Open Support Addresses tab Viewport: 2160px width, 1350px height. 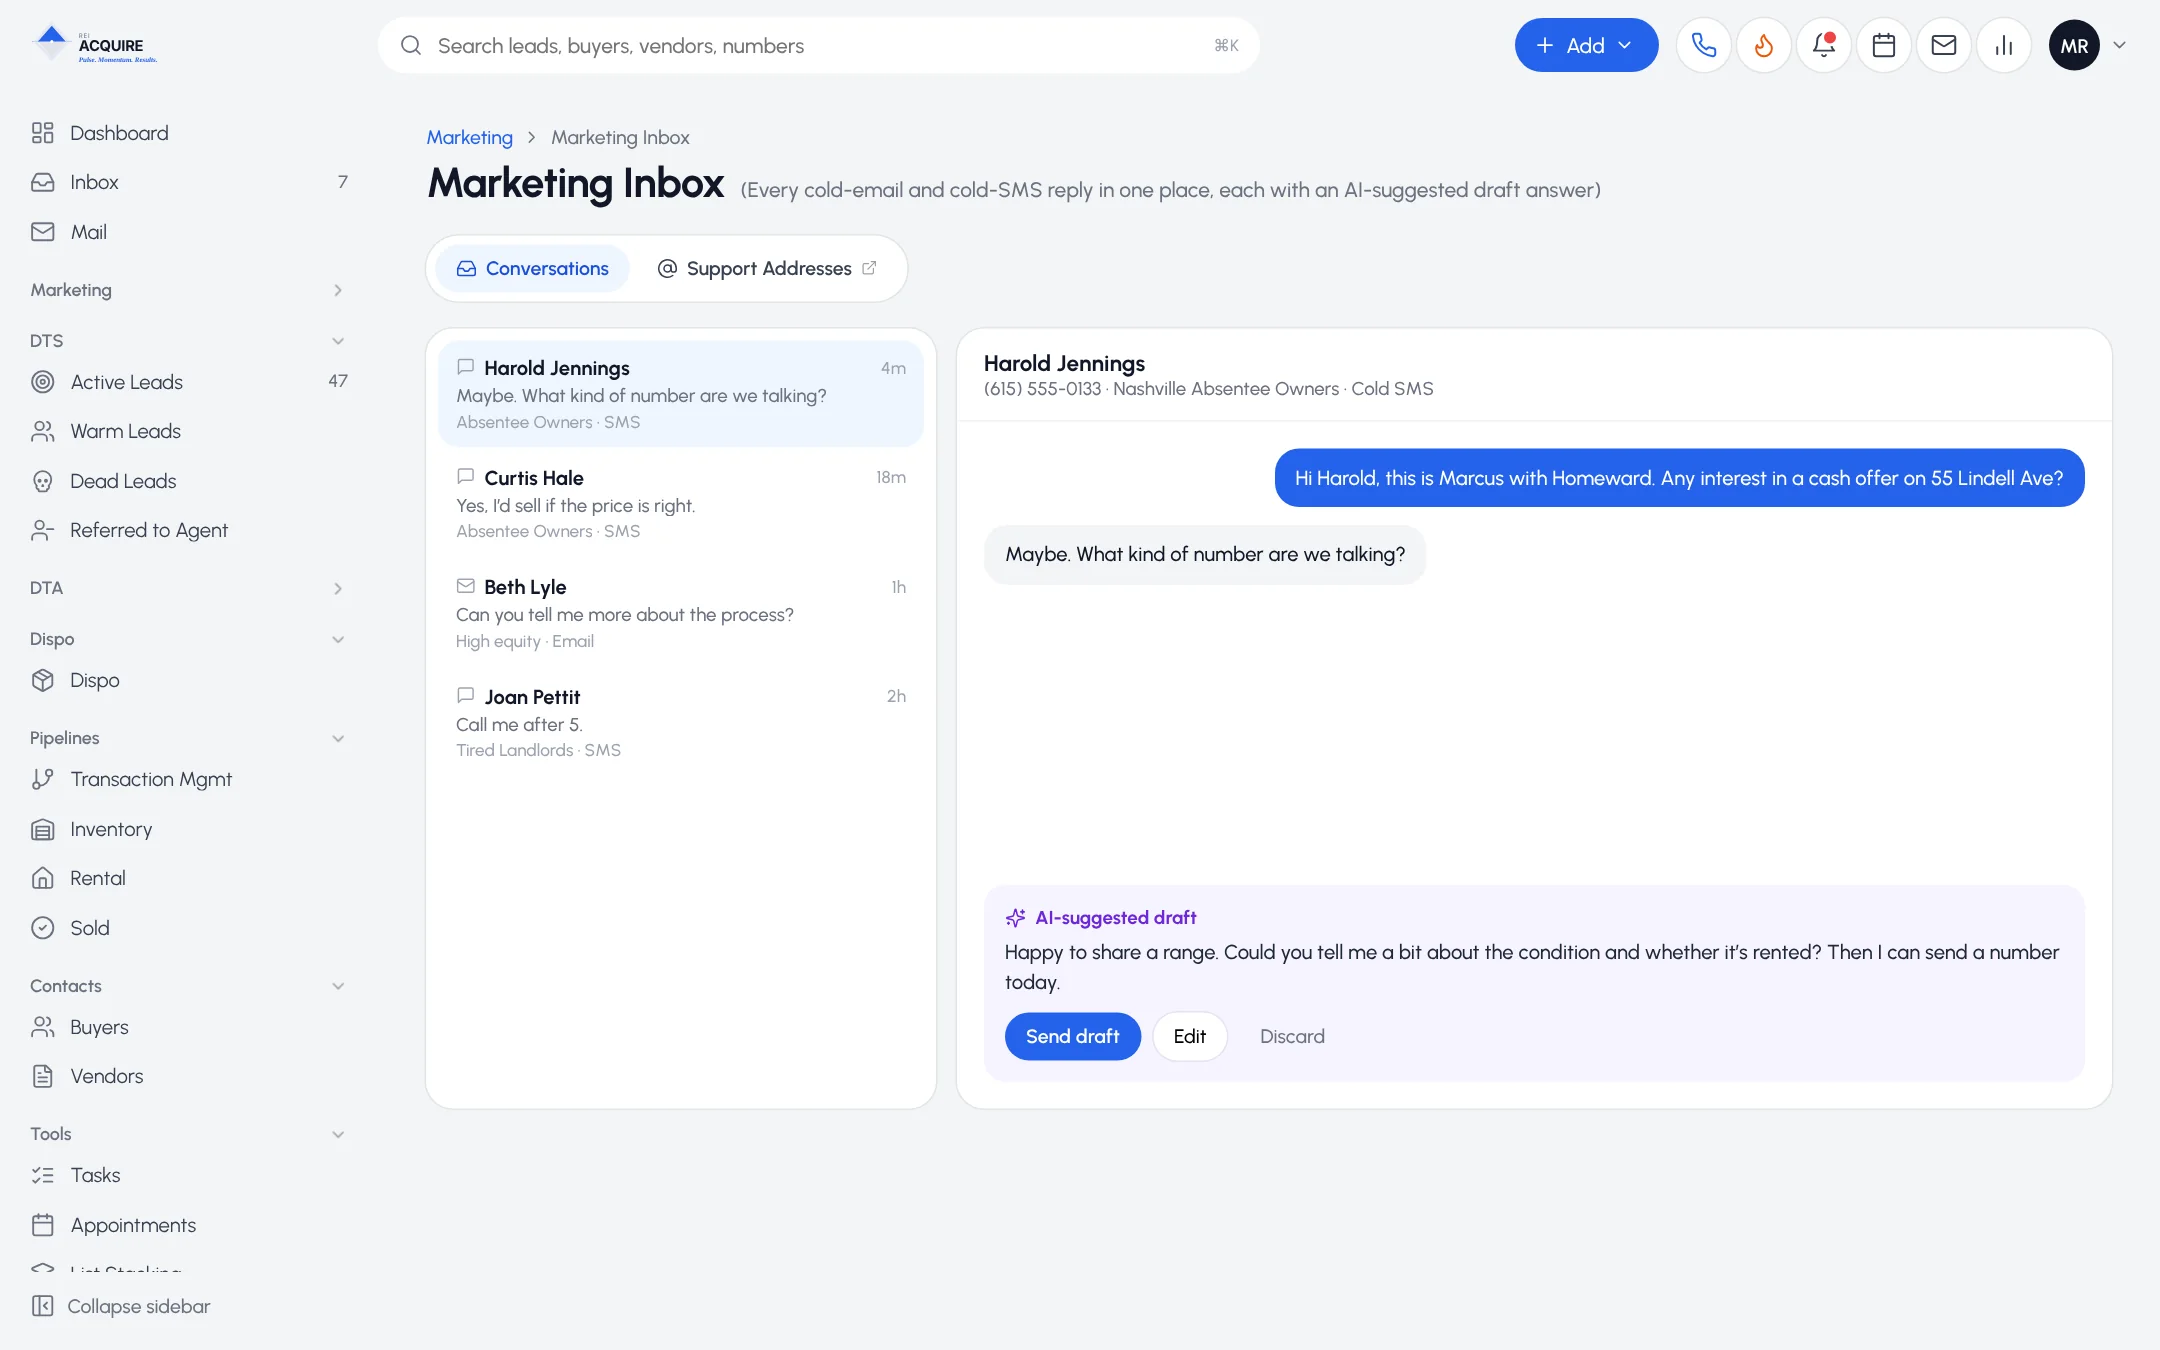(x=767, y=268)
